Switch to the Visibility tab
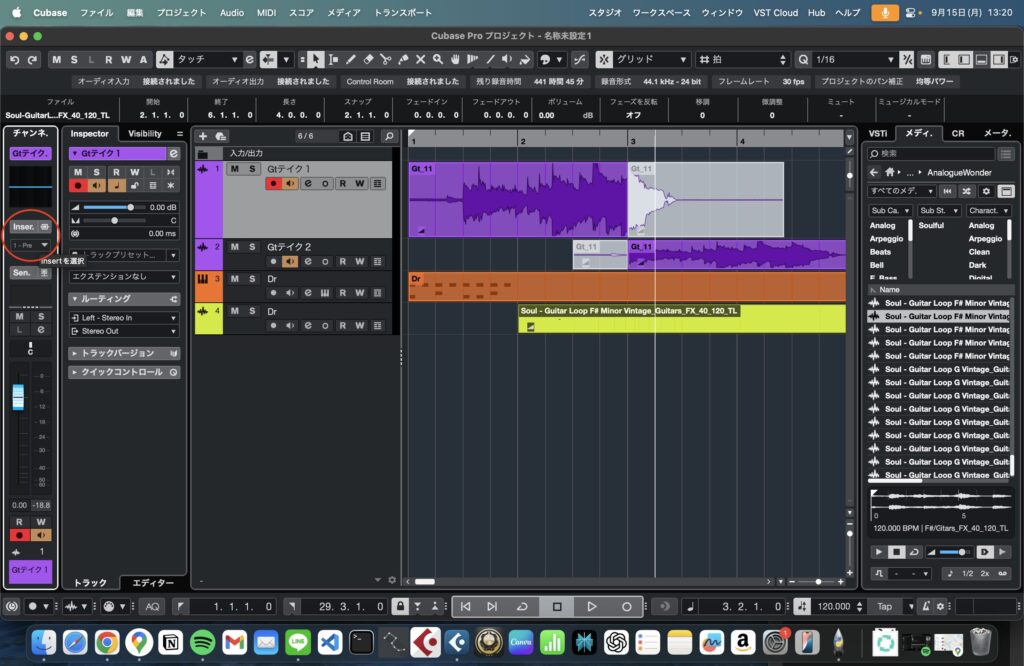This screenshot has height=666, width=1024. click(x=145, y=133)
